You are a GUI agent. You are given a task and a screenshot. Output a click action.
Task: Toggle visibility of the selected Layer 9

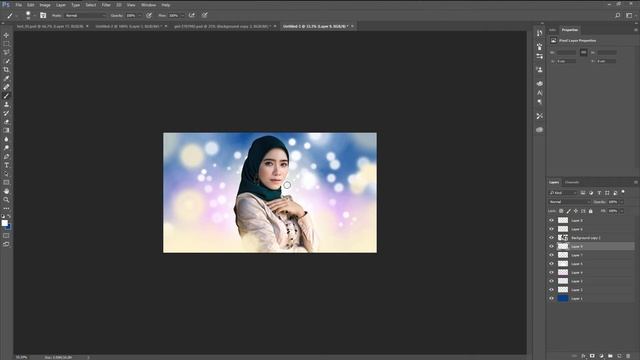coord(551,246)
